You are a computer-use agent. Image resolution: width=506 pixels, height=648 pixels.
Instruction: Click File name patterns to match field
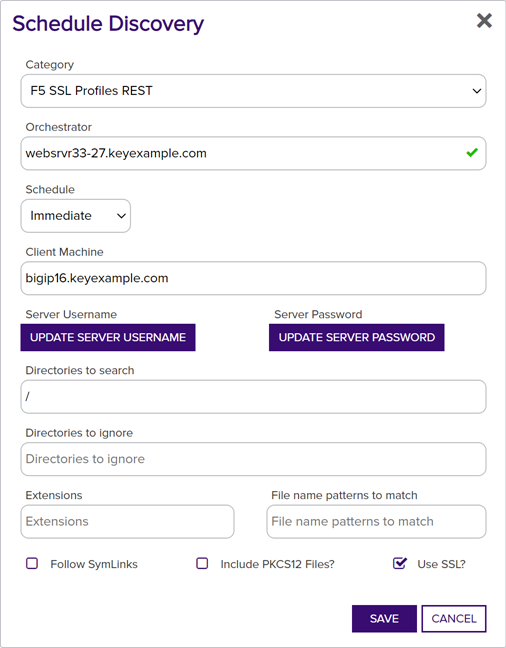[x=376, y=522]
